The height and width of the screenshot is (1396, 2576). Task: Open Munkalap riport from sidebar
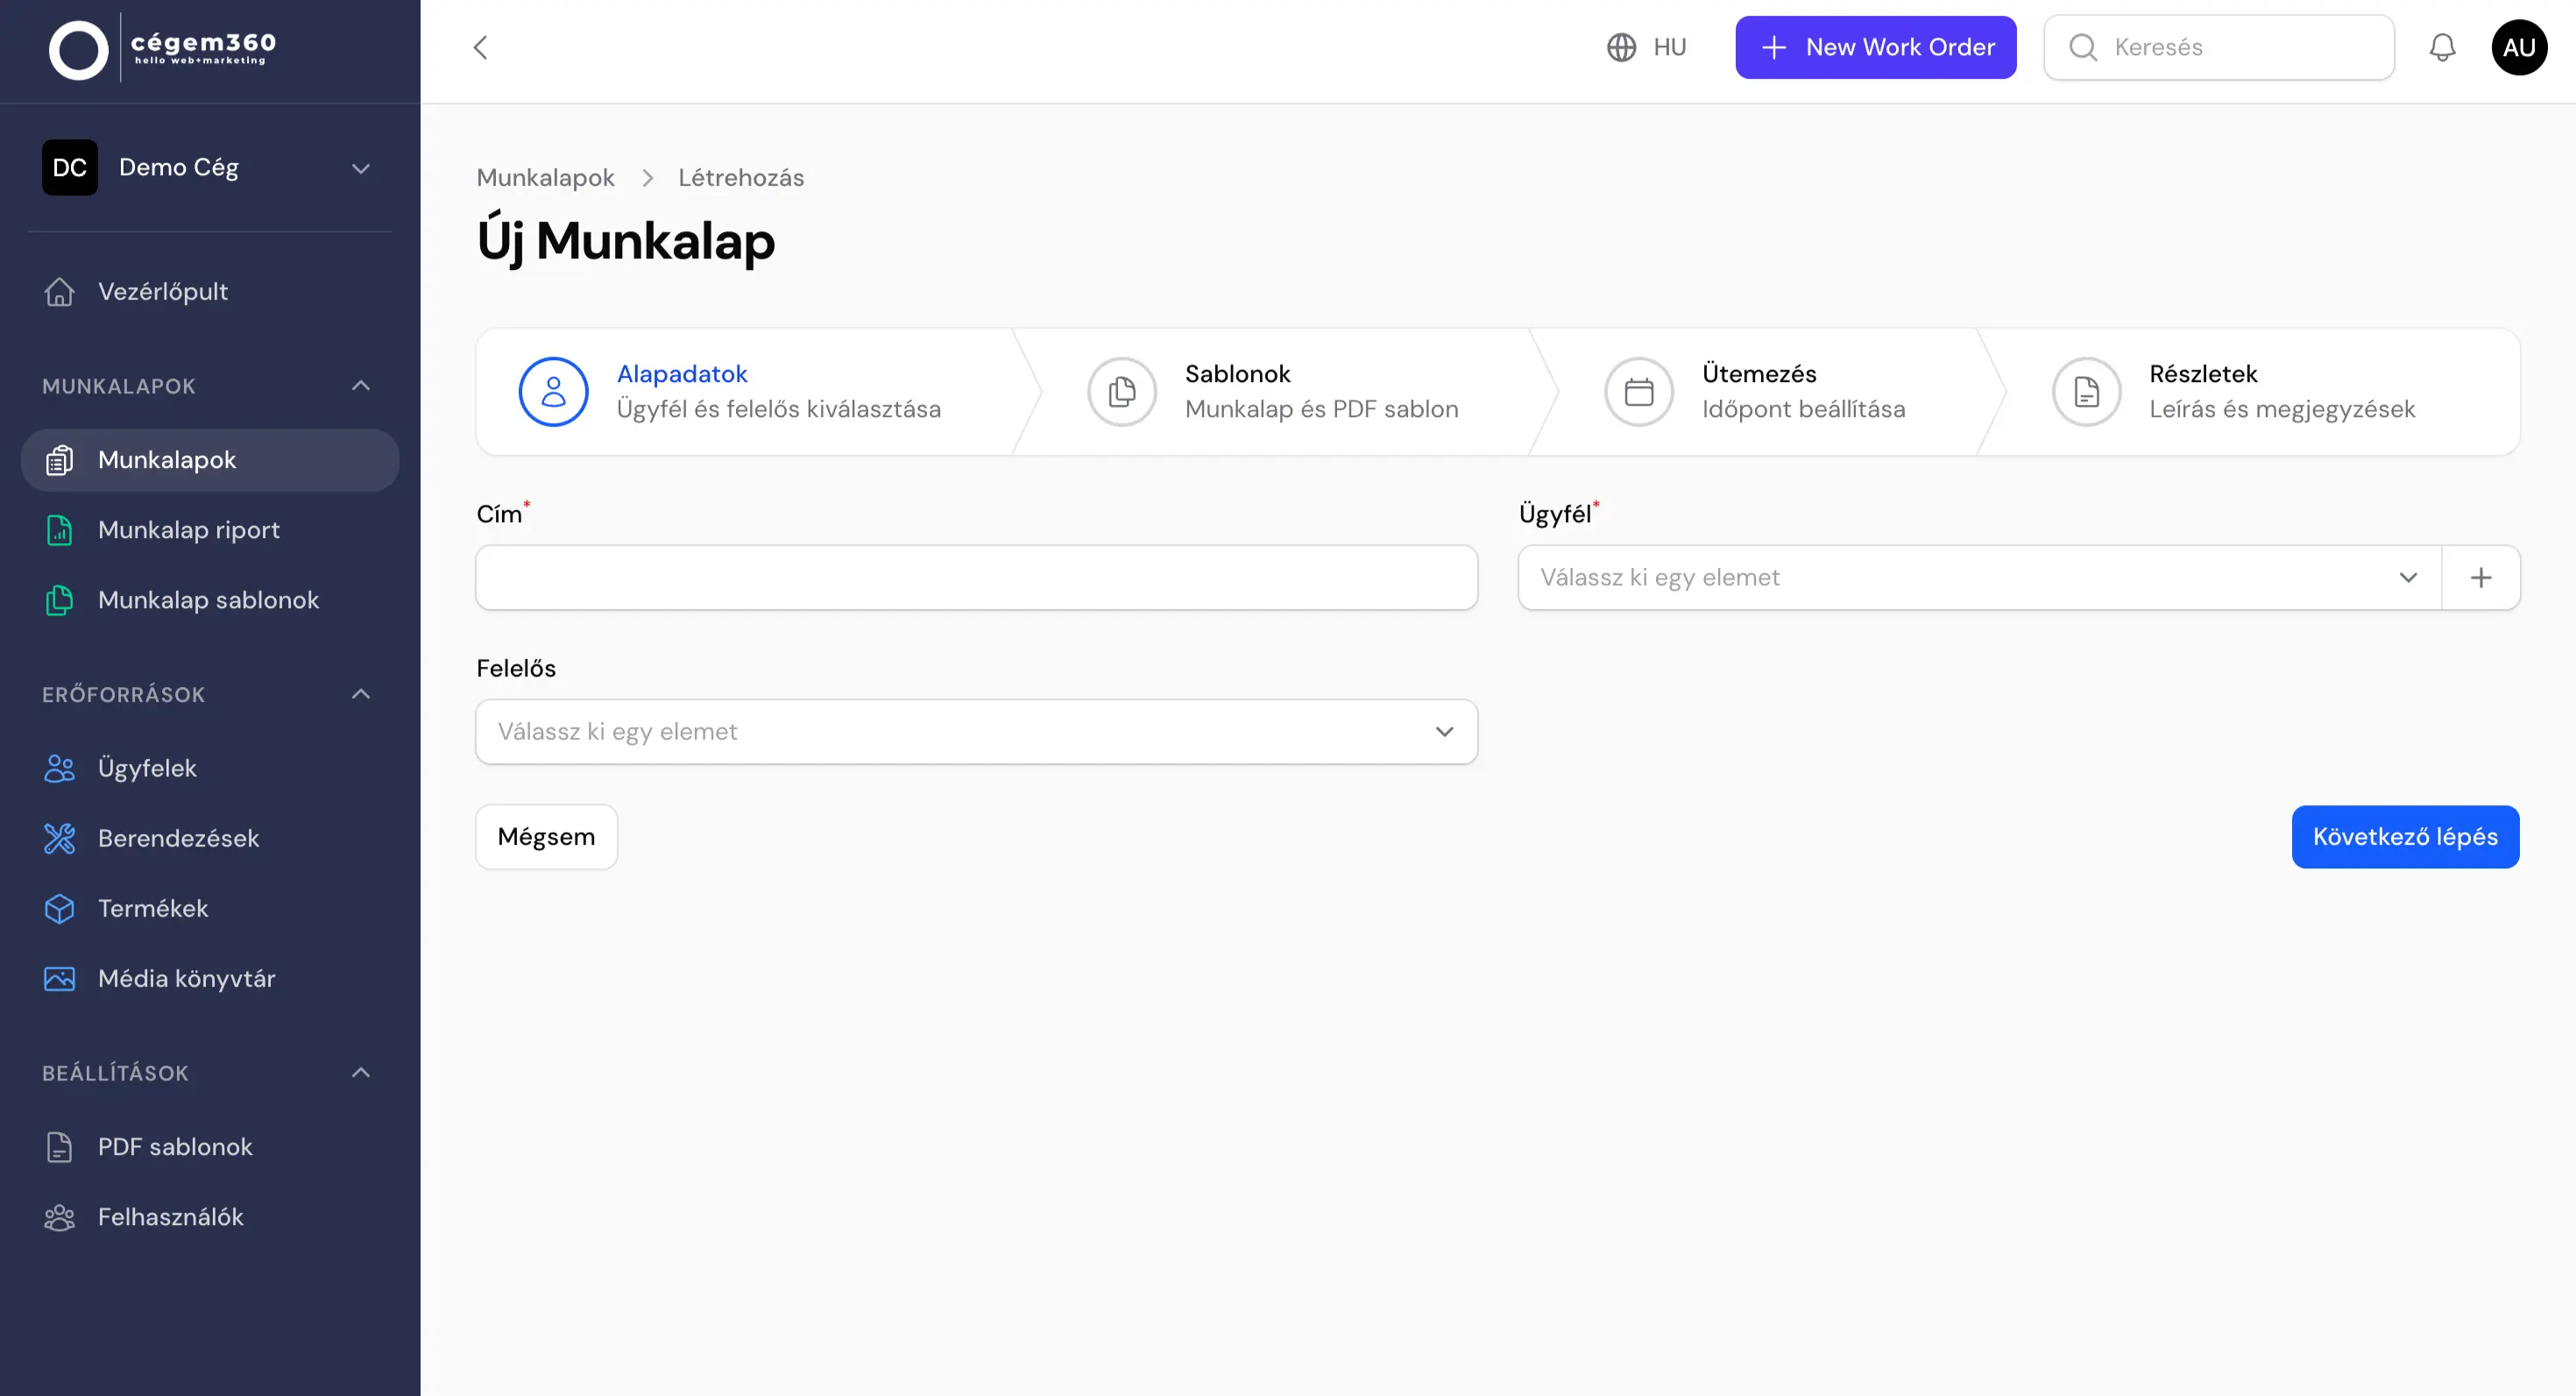(x=60, y=530)
